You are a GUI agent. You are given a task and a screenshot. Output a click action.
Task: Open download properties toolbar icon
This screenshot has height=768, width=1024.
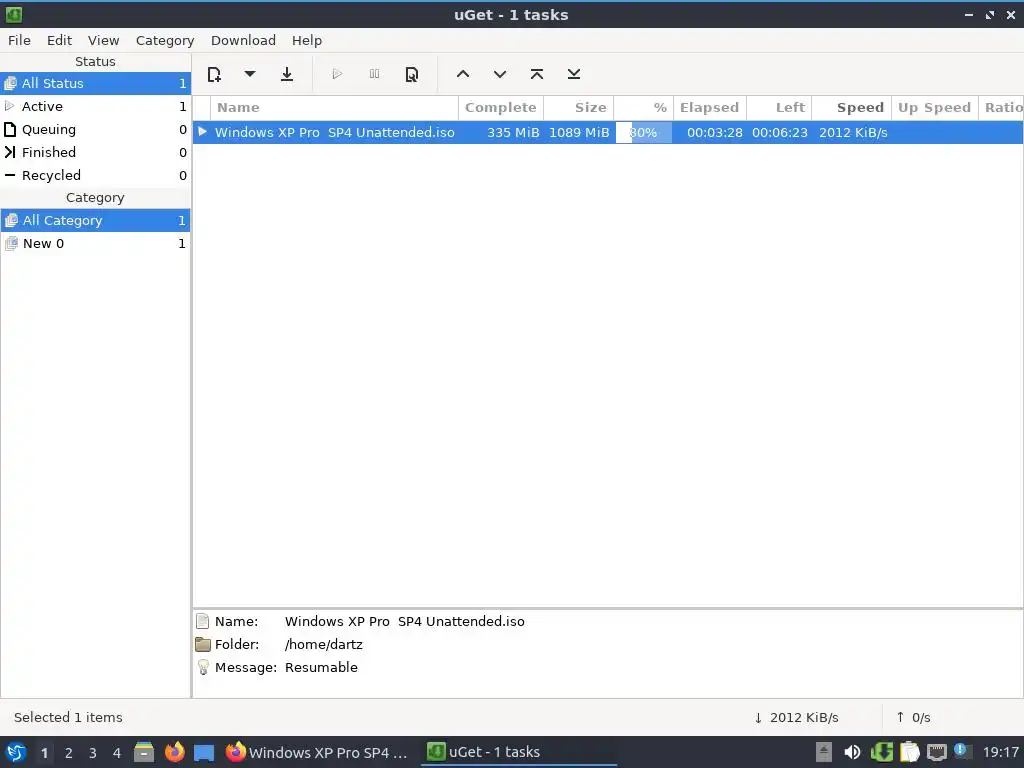pyautogui.click(x=411, y=74)
